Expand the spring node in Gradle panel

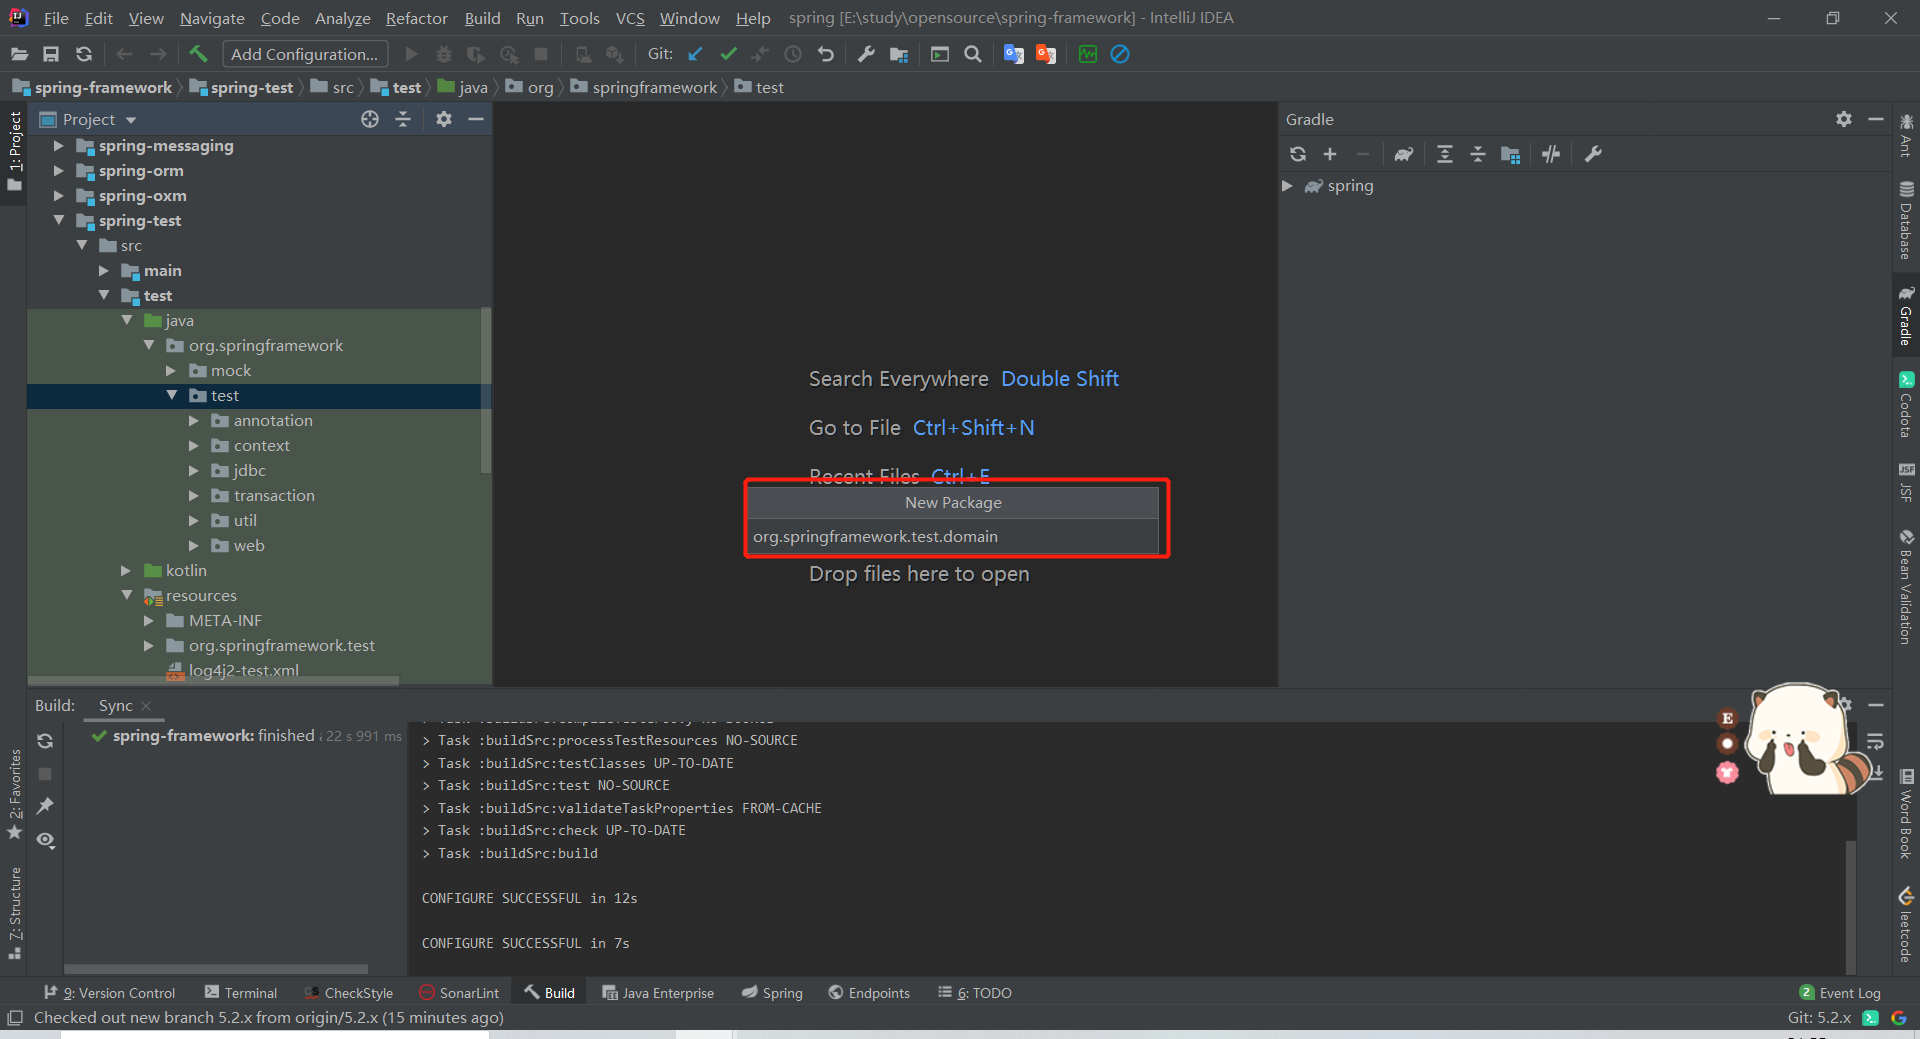1288,186
